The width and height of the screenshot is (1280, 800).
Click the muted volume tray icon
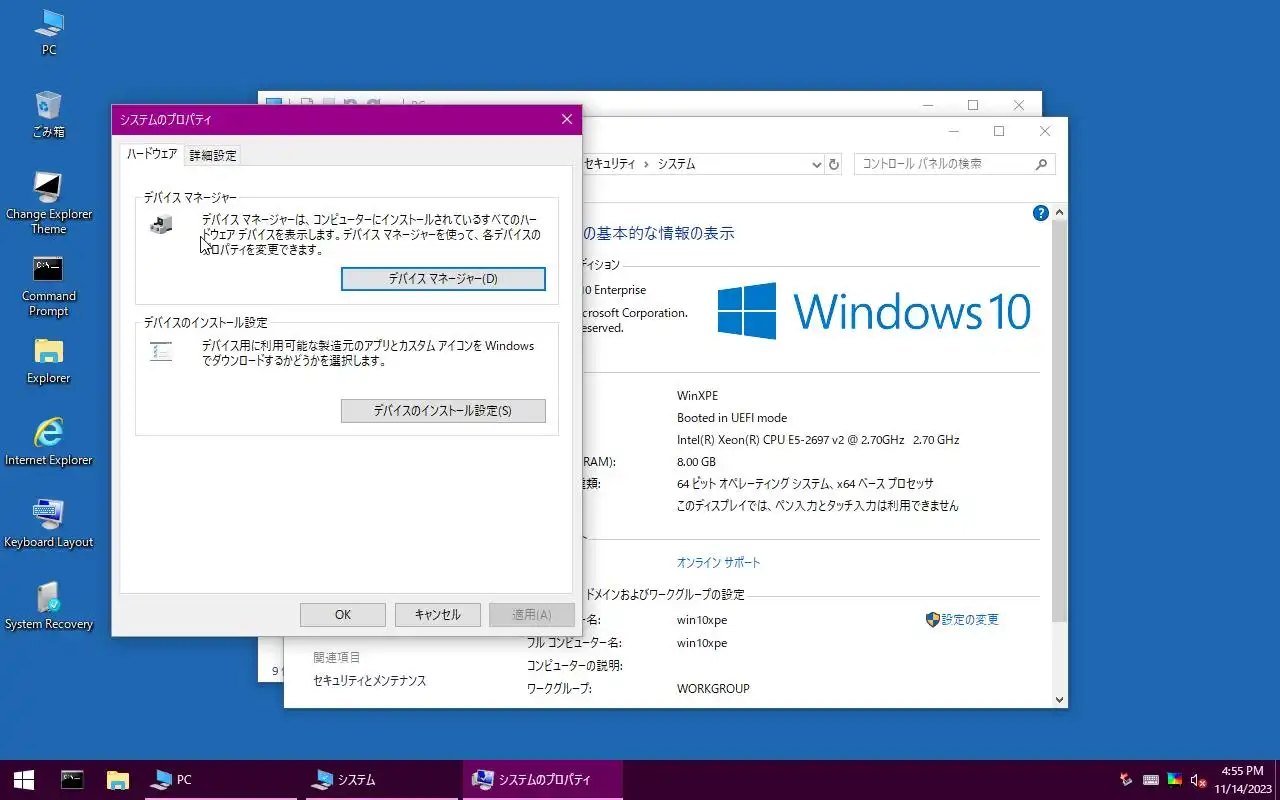tap(1199, 780)
